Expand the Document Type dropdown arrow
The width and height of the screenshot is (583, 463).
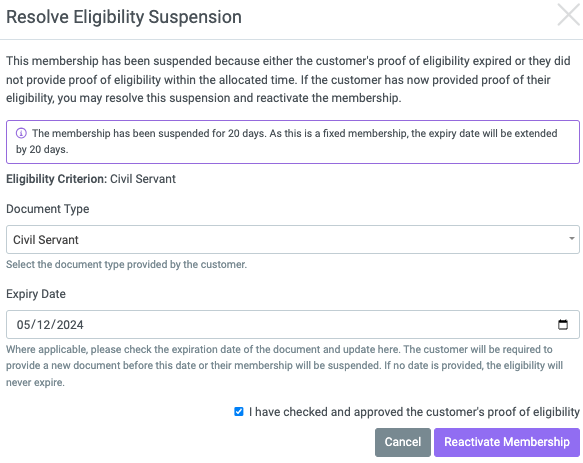(x=571, y=239)
